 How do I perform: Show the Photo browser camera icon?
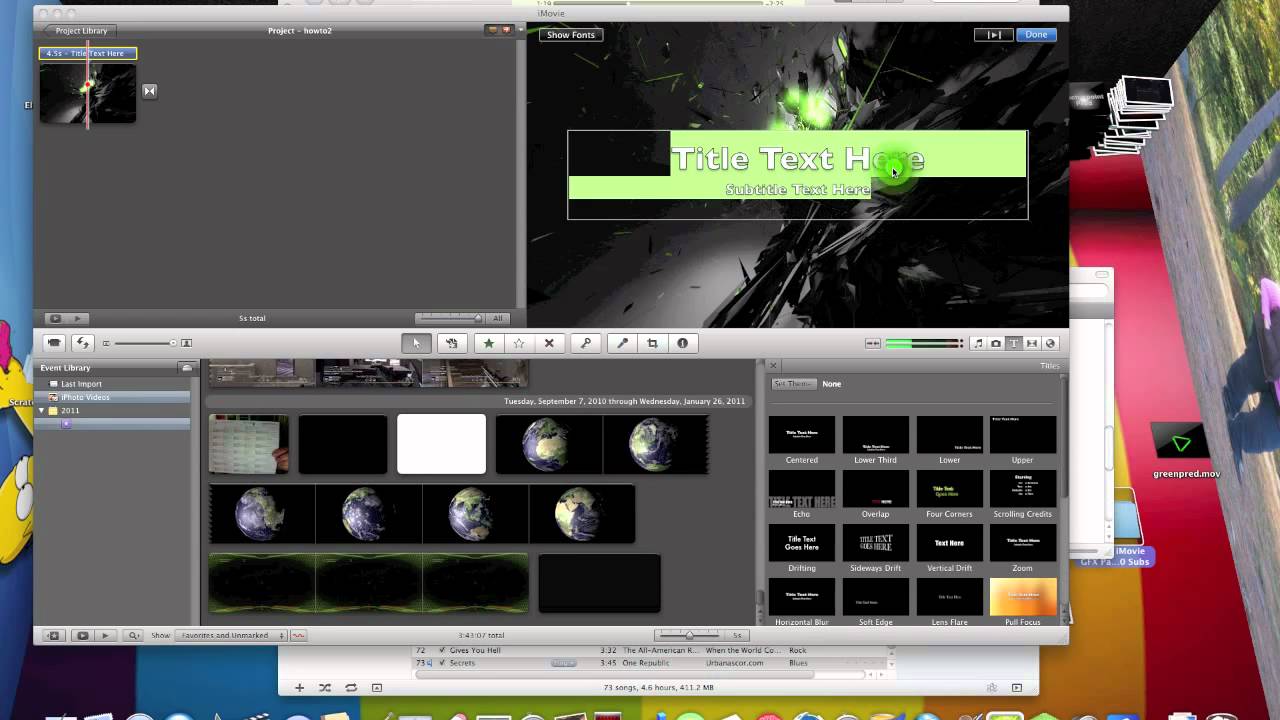click(996, 343)
